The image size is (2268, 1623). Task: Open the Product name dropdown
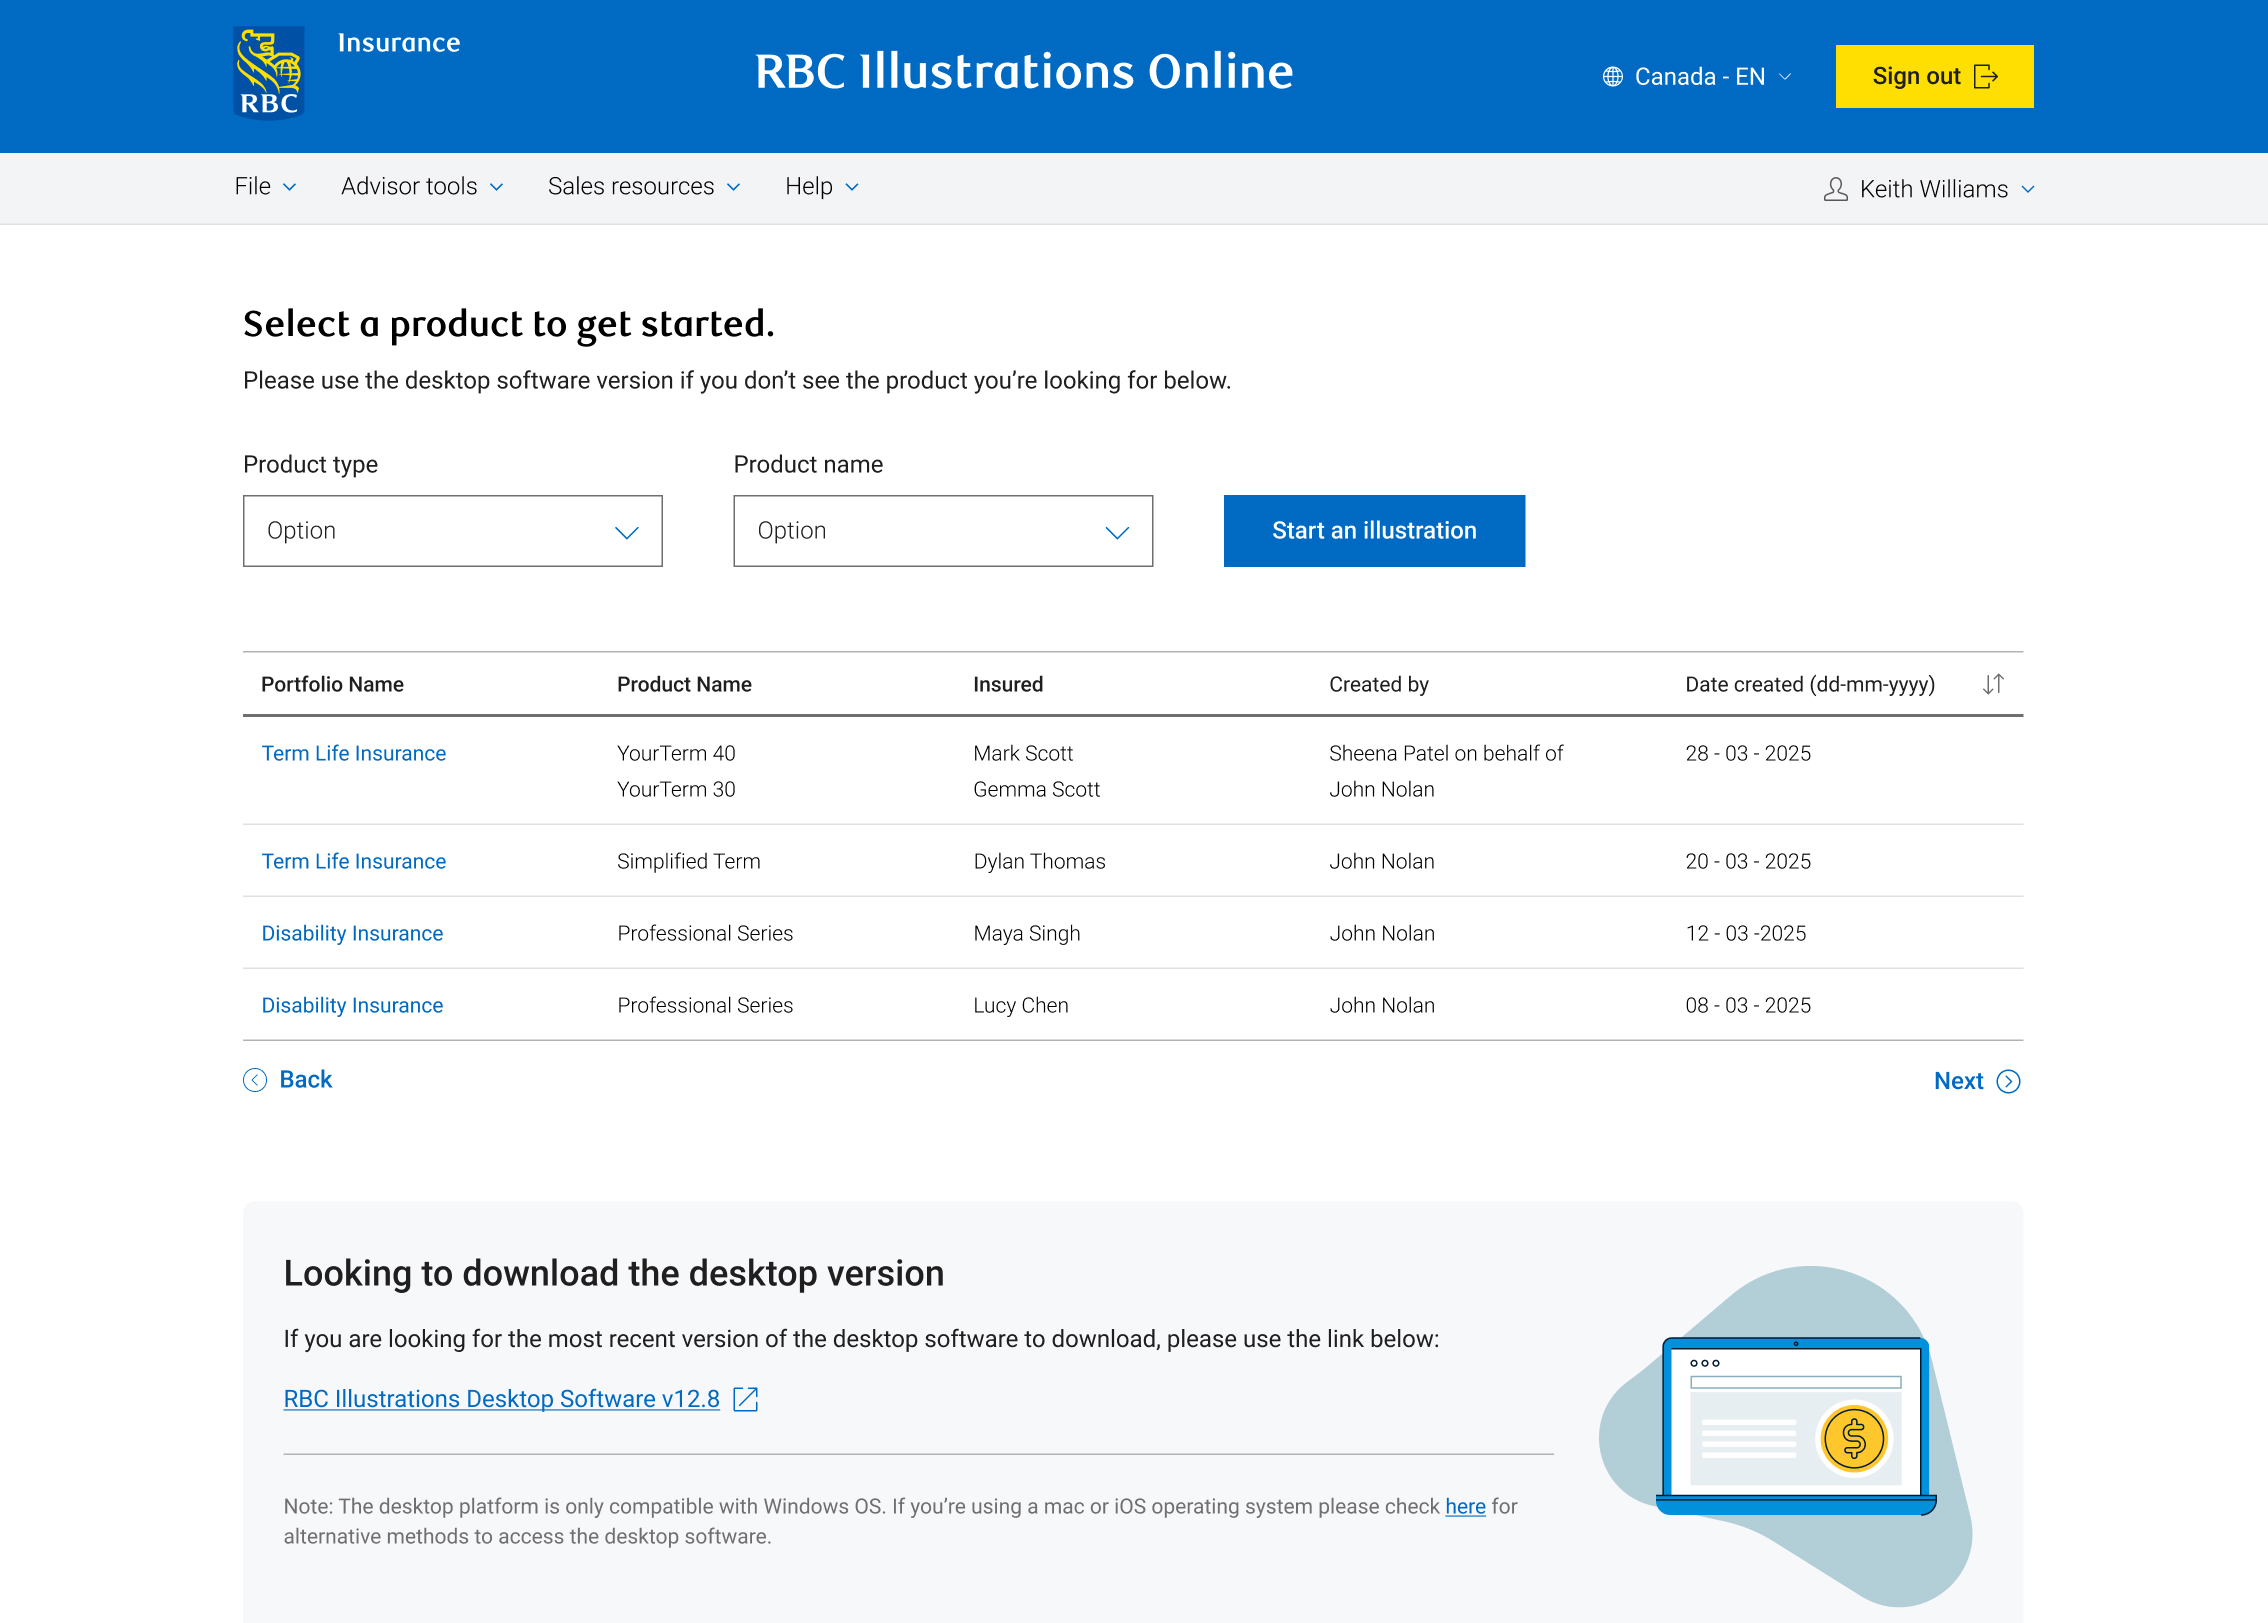tap(942, 531)
